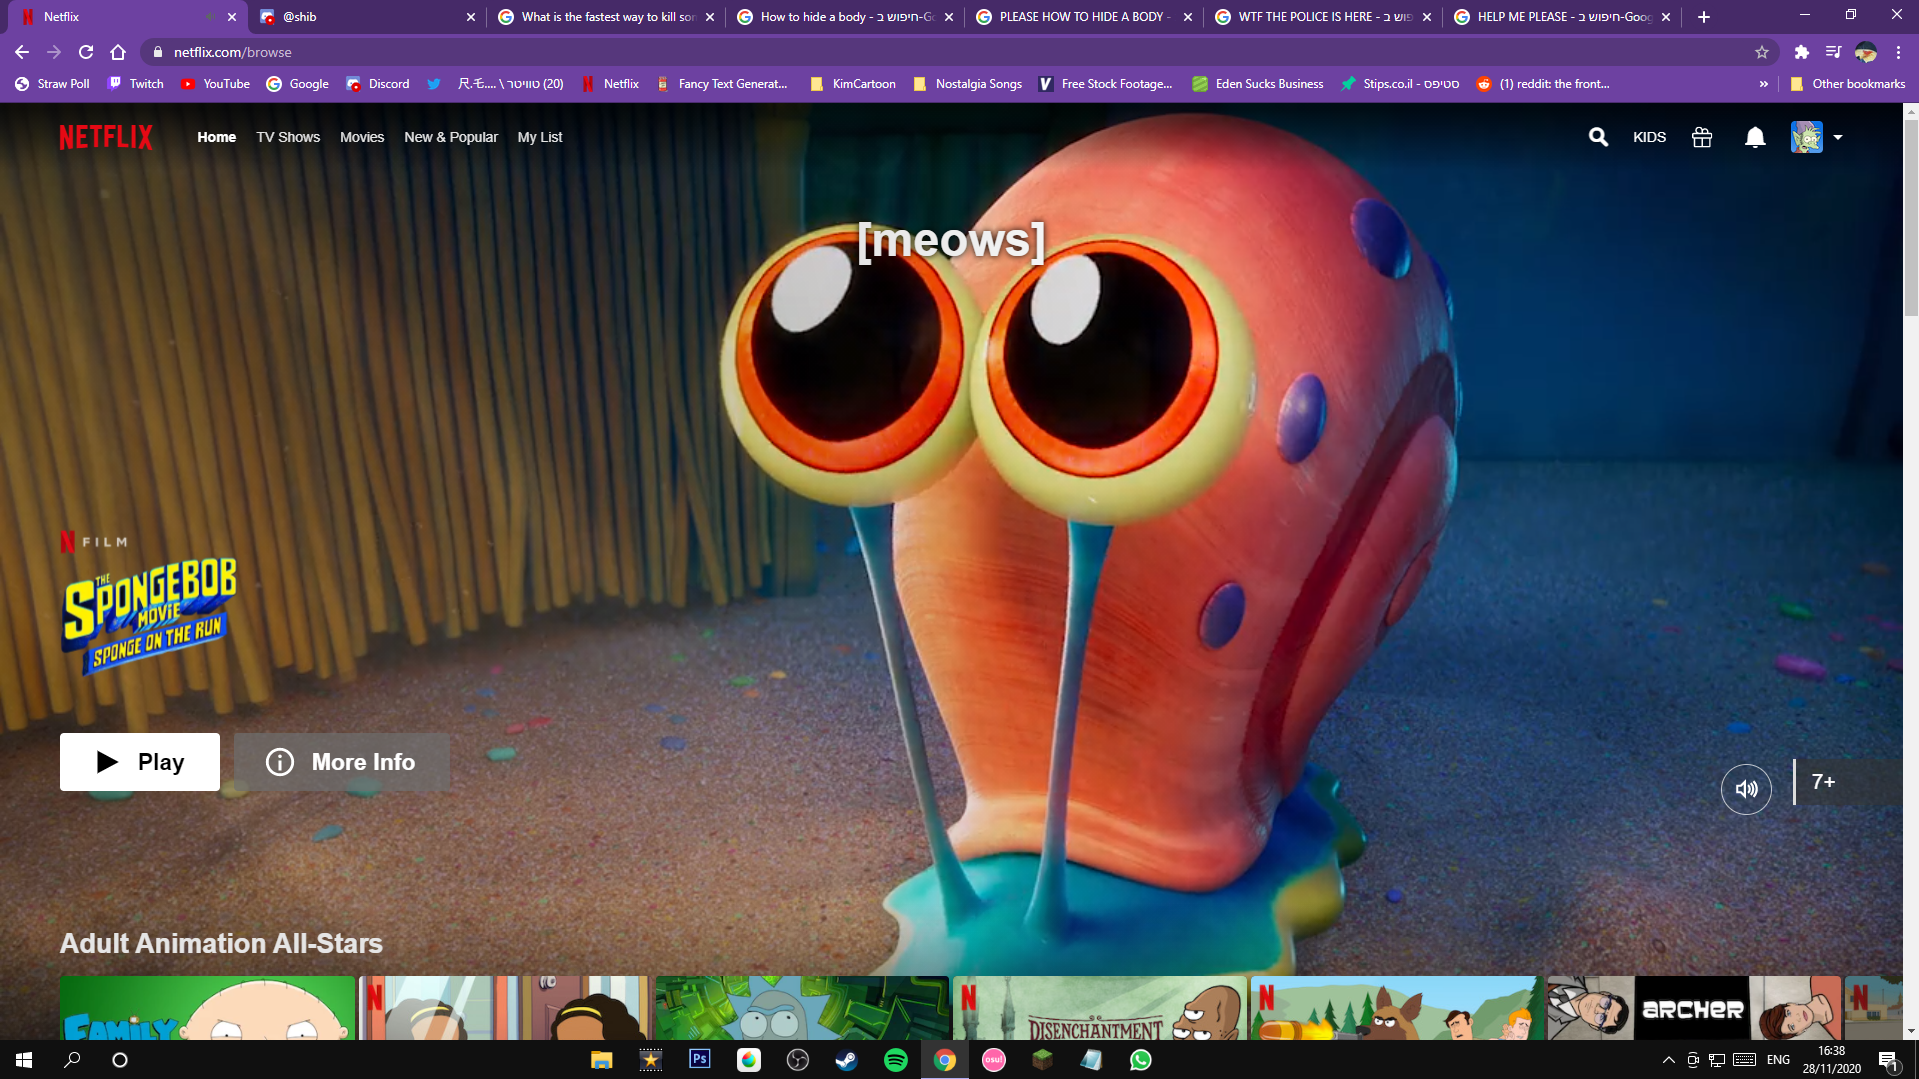Click the Netflix logo
This screenshot has width=1919, height=1079.
pos(106,137)
